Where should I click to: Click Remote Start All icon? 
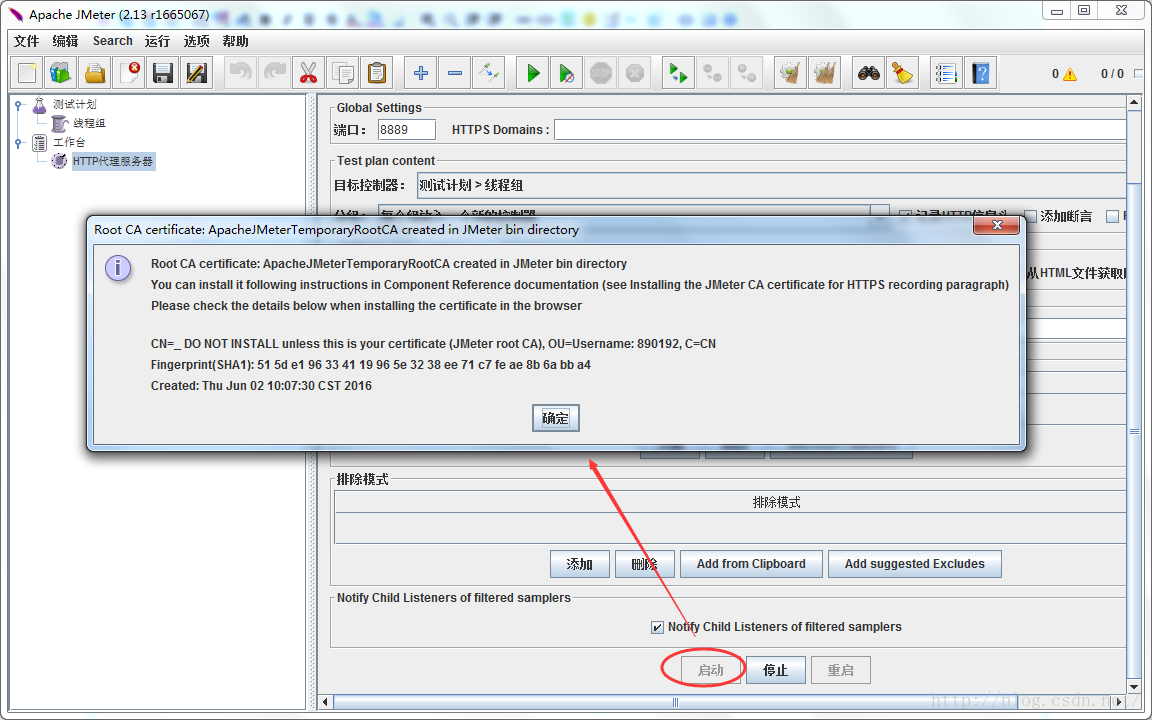[x=678, y=73]
